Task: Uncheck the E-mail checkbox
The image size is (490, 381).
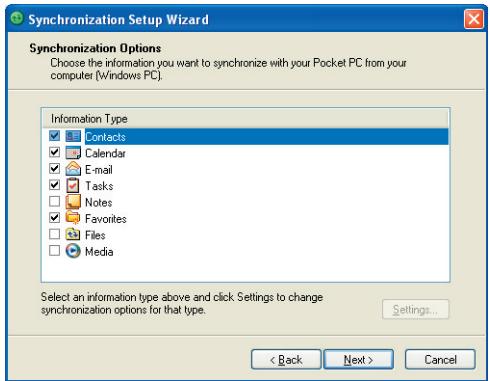Action: point(54,168)
